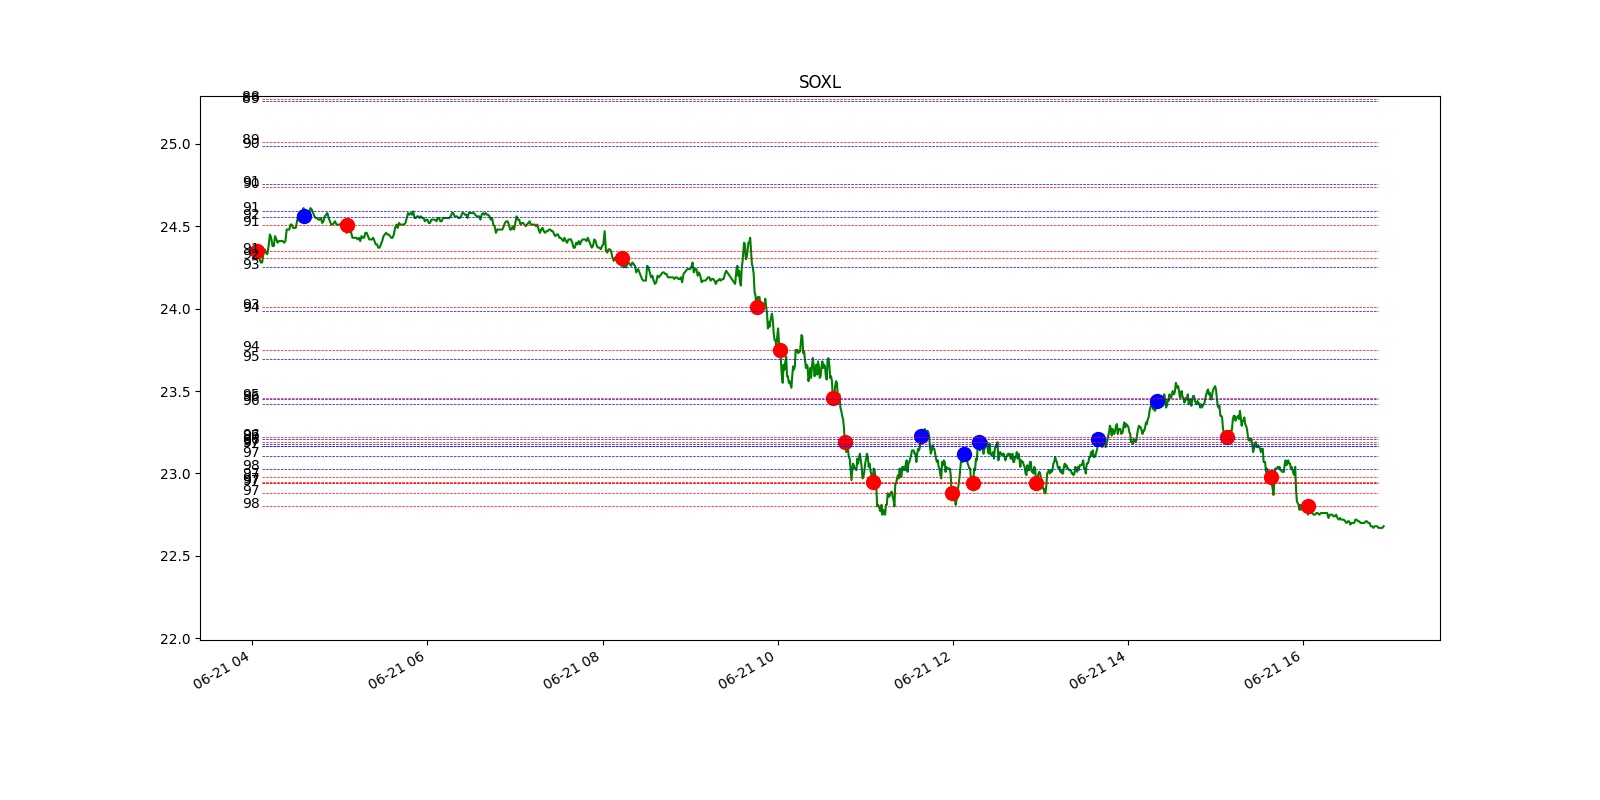Click the 06-21 08 x-axis label

[x=571, y=670]
